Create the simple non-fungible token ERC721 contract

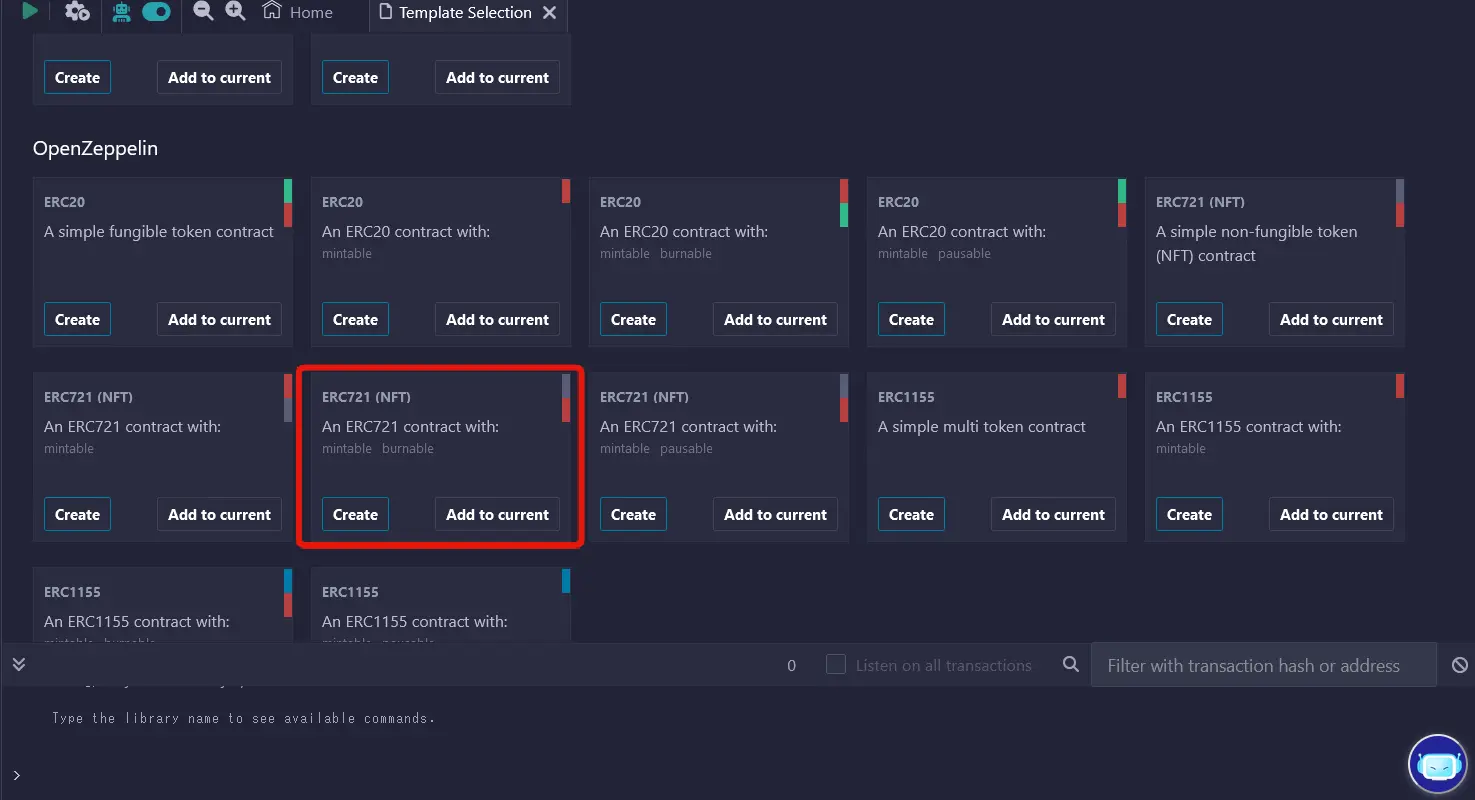point(1189,320)
